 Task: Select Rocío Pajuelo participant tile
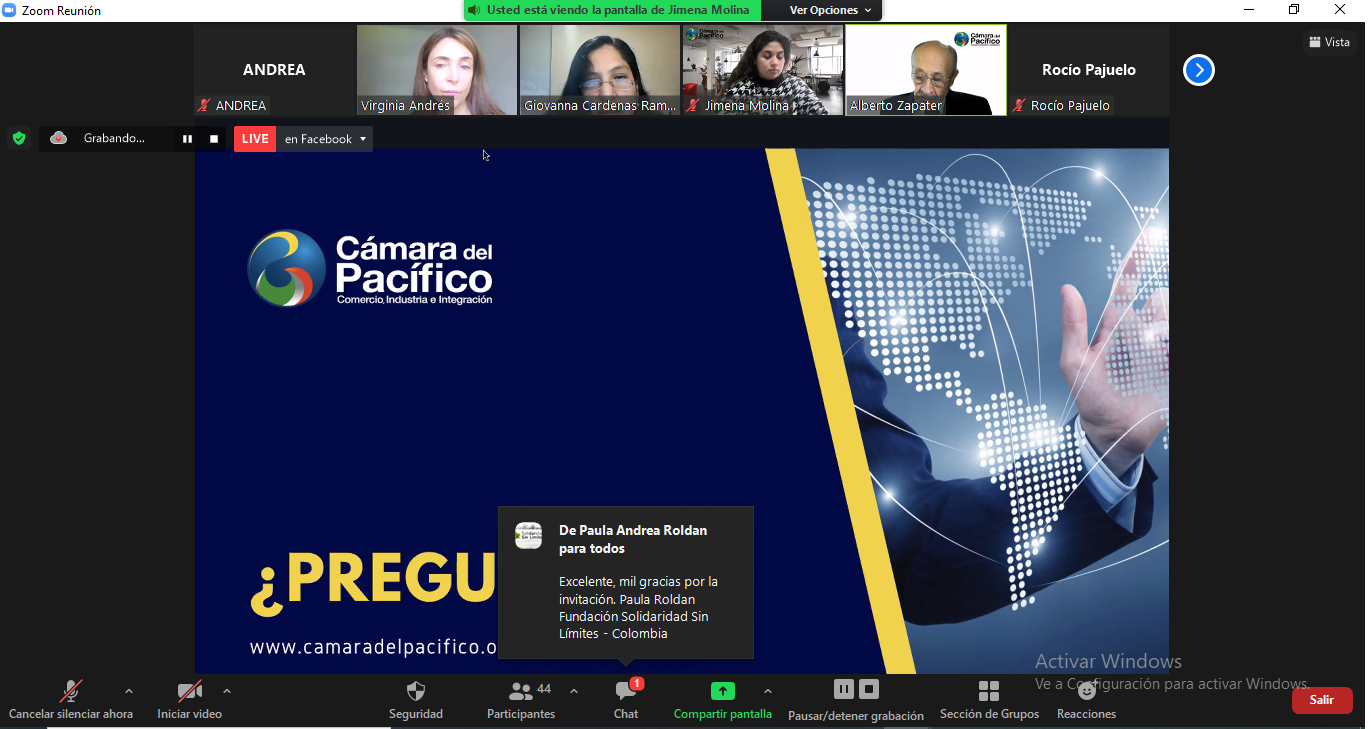coord(1089,70)
